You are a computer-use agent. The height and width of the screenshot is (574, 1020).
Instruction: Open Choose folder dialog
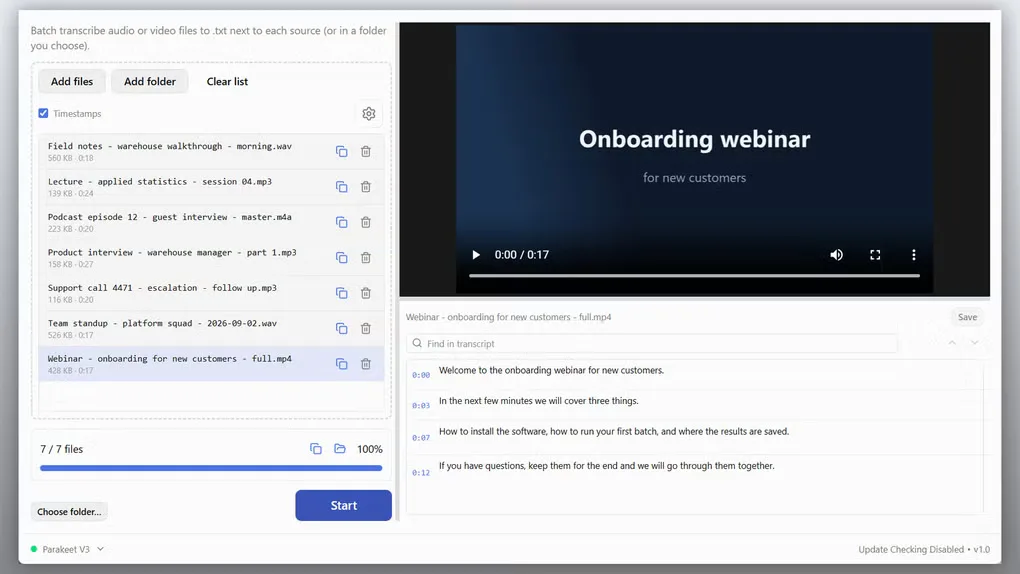click(69, 512)
